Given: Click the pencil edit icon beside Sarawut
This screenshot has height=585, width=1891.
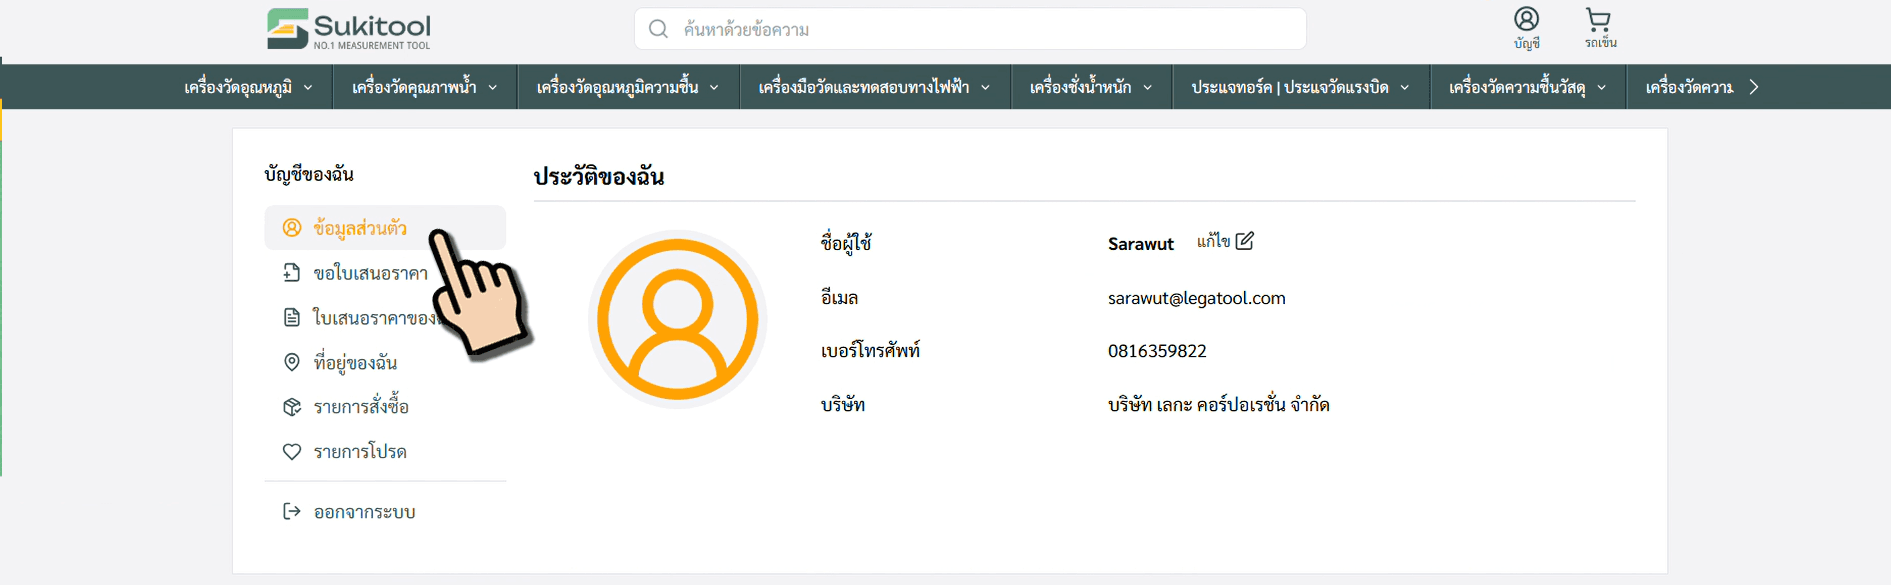Looking at the screenshot, I should tap(1245, 241).
